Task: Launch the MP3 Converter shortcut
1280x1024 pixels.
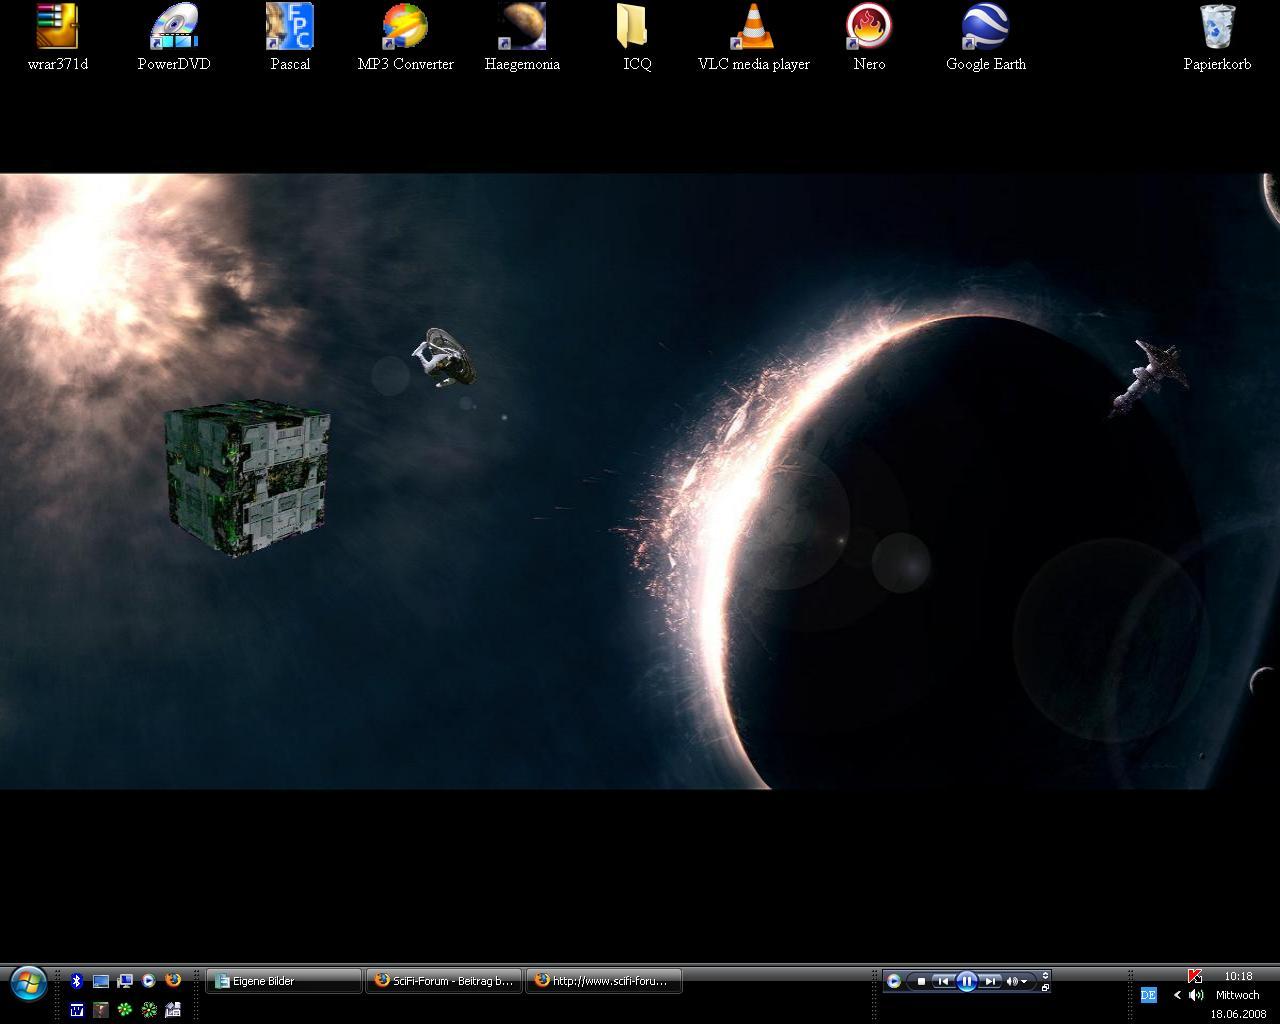Action: [x=405, y=28]
